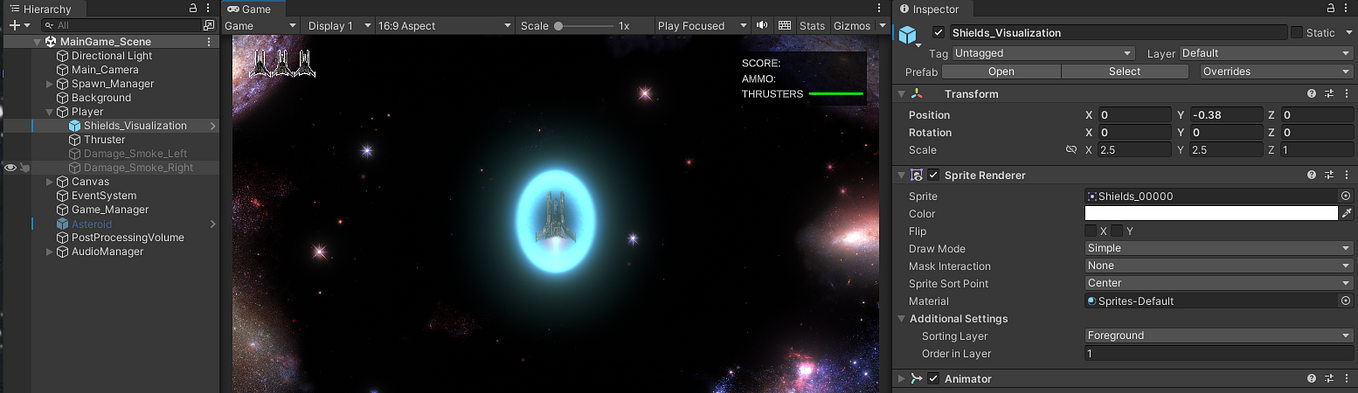Screen dimensions: 1358x393
Task: Open the Hierarchy panel kebab menu
Action: click(x=209, y=8)
